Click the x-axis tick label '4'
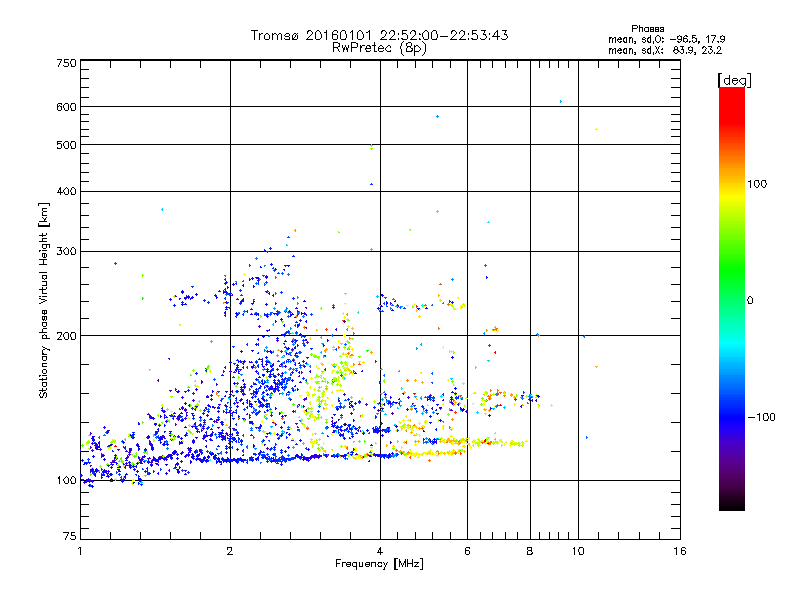The image size is (800, 600). pos(380,551)
